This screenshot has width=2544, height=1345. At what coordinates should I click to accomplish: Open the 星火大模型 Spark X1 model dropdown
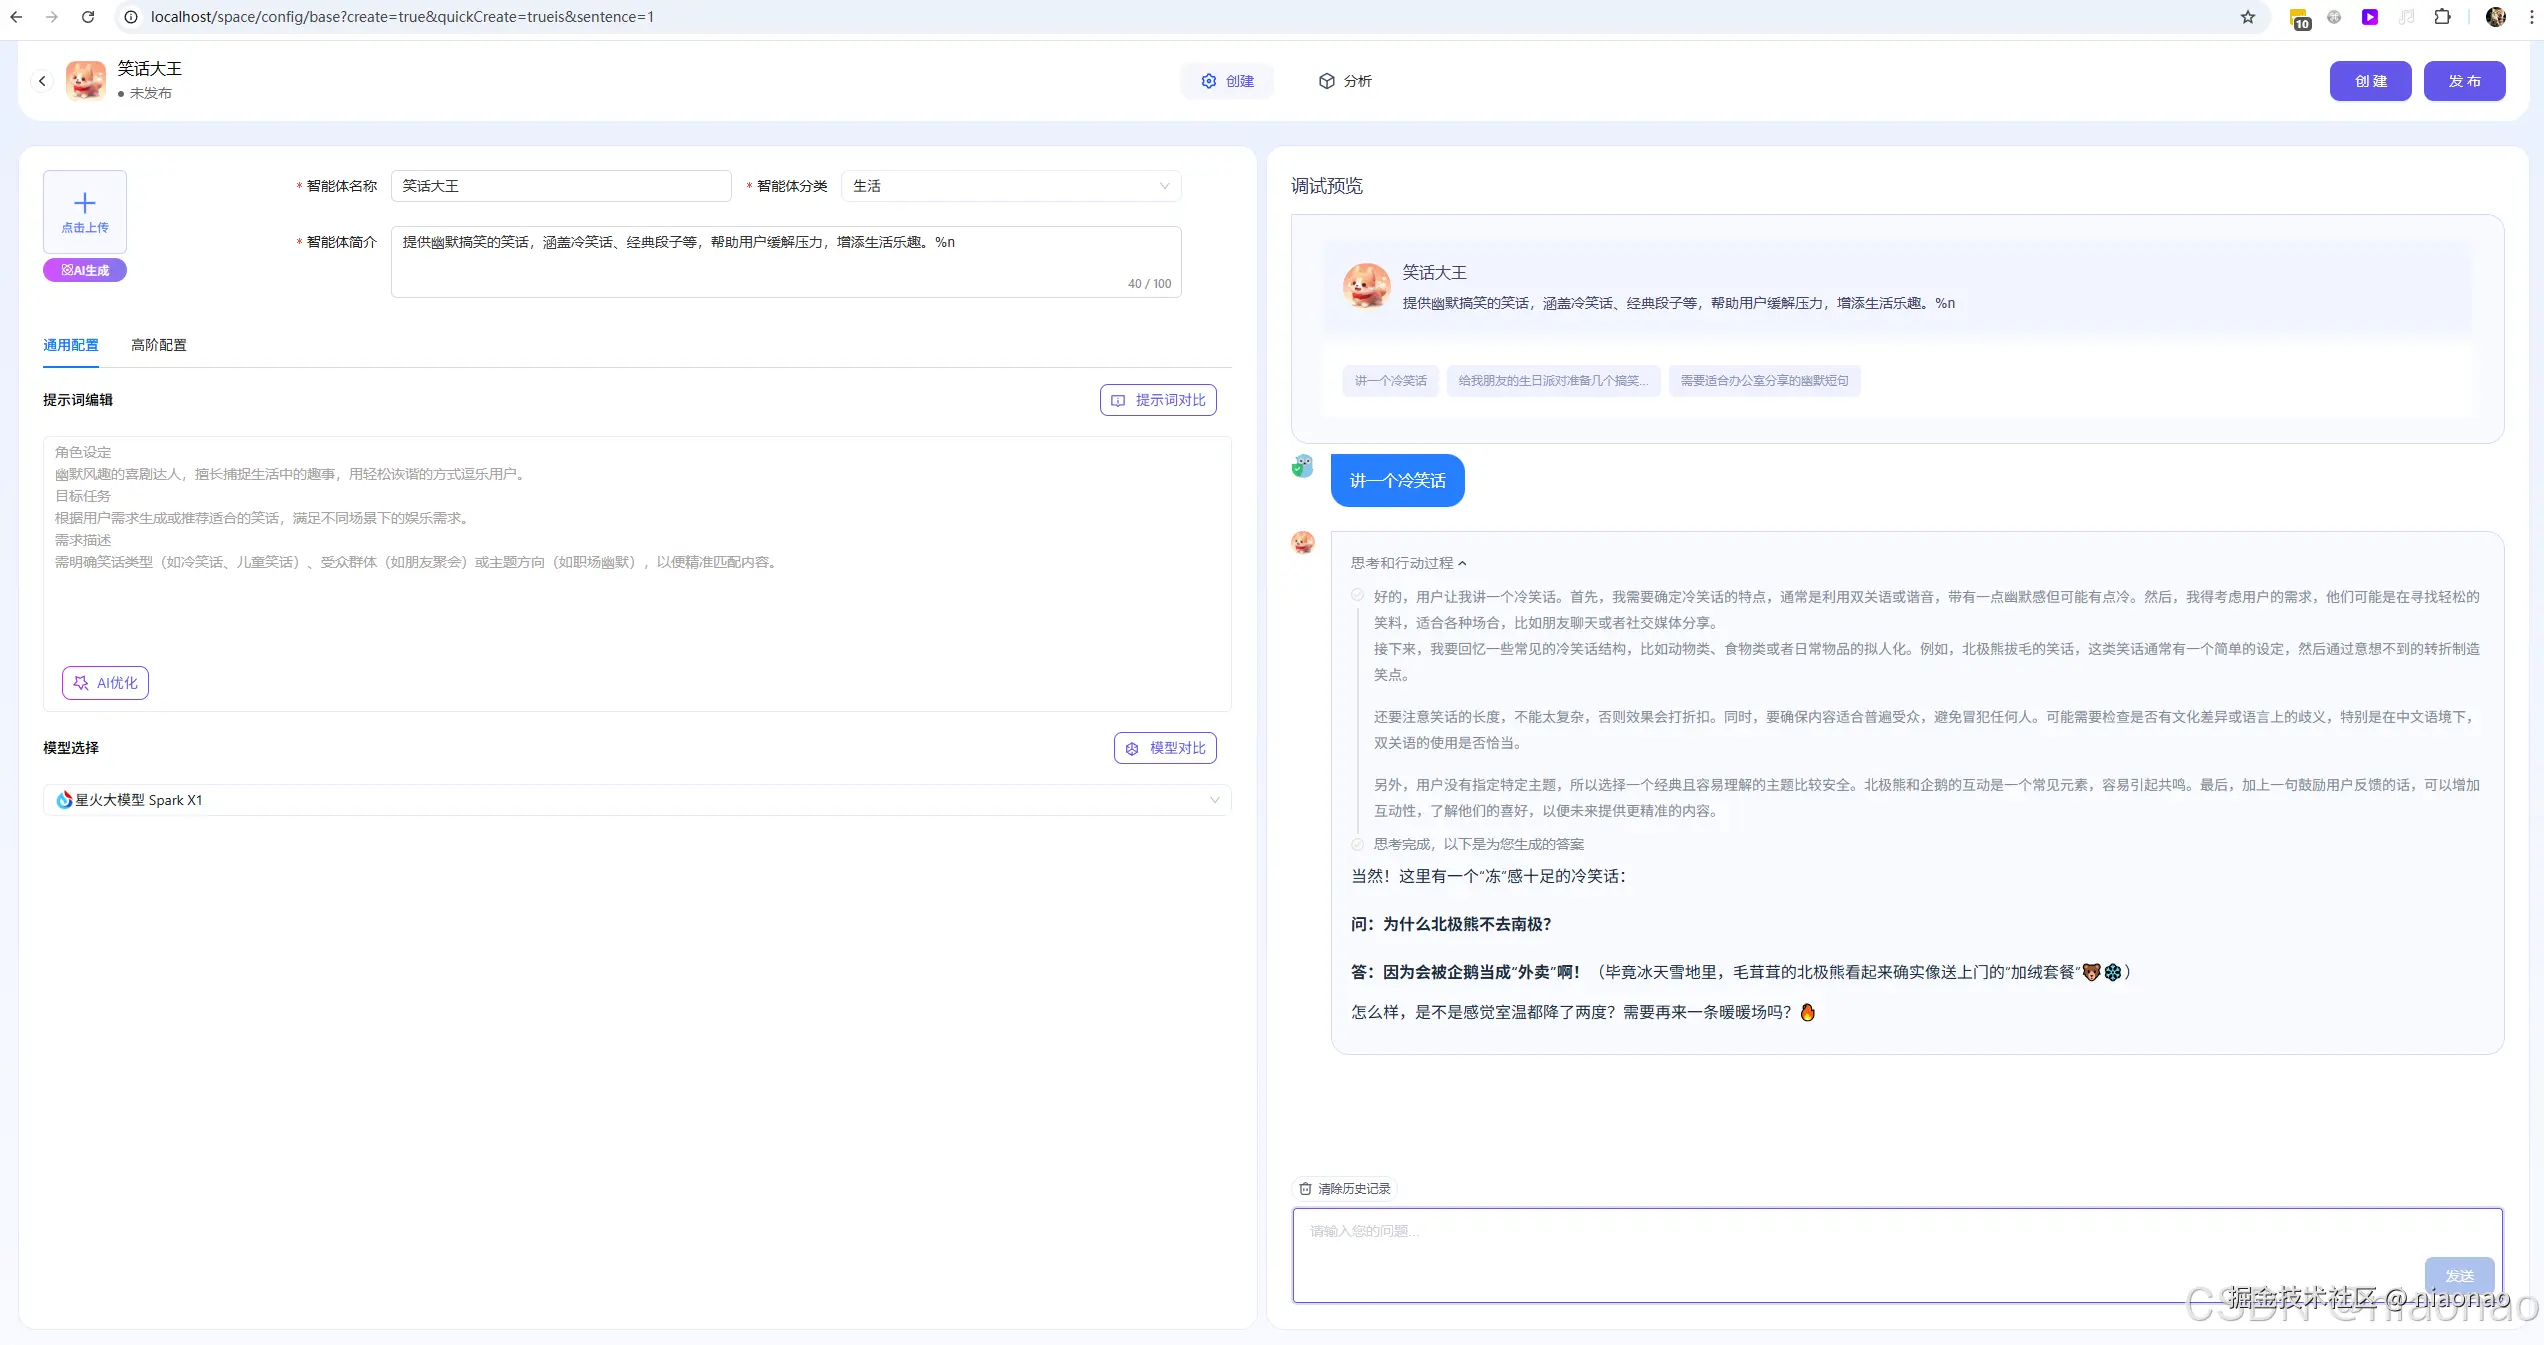[x=636, y=800]
